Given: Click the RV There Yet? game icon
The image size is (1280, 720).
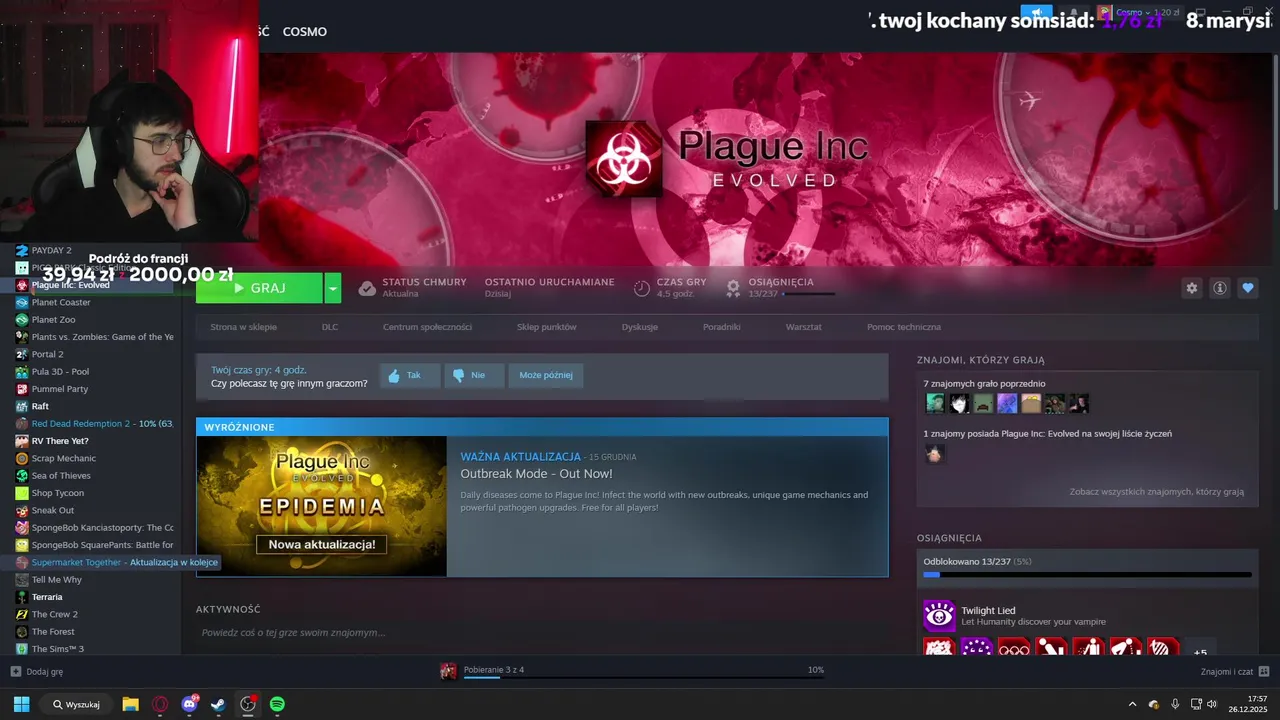Looking at the screenshot, I should tap(22, 441).
